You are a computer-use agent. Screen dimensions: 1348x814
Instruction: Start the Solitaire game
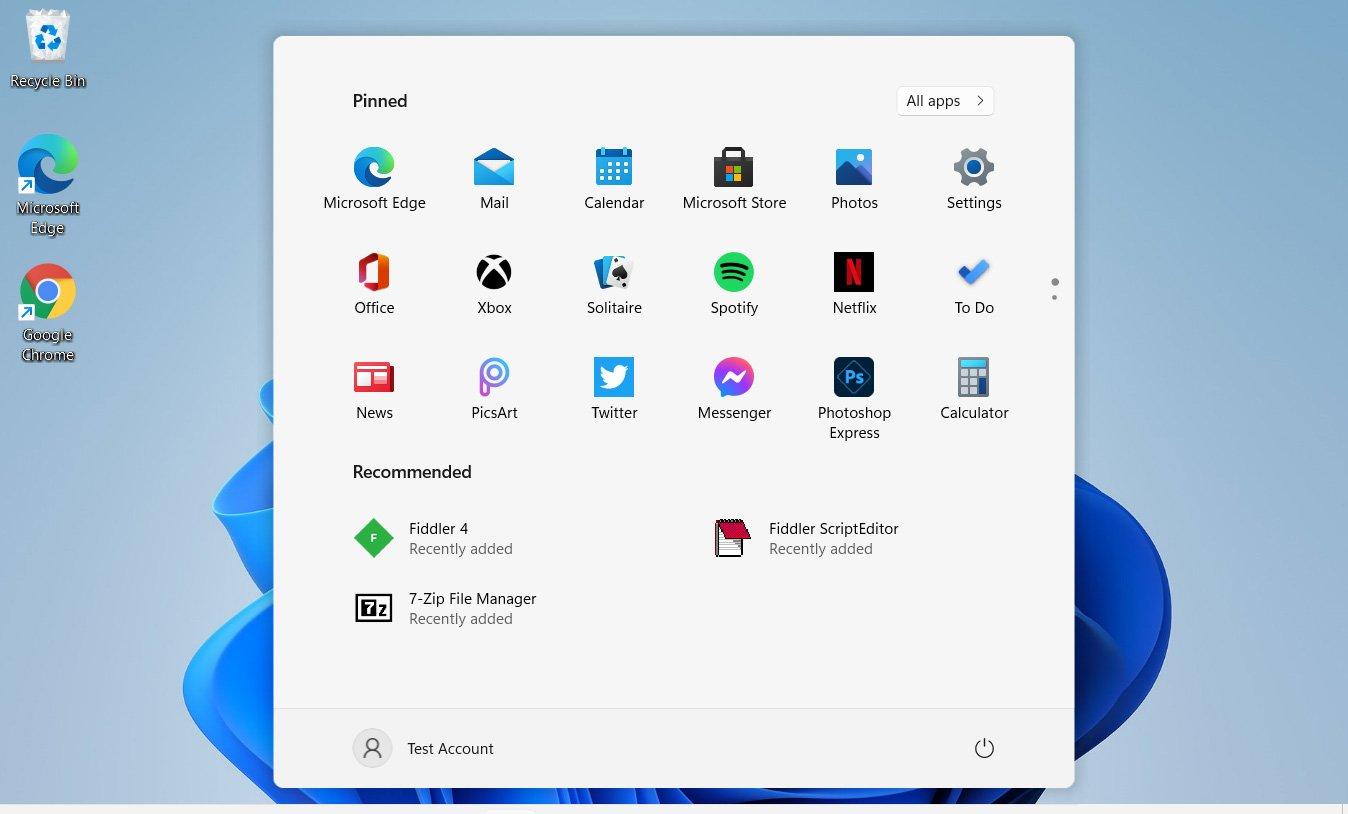point(614,284)
